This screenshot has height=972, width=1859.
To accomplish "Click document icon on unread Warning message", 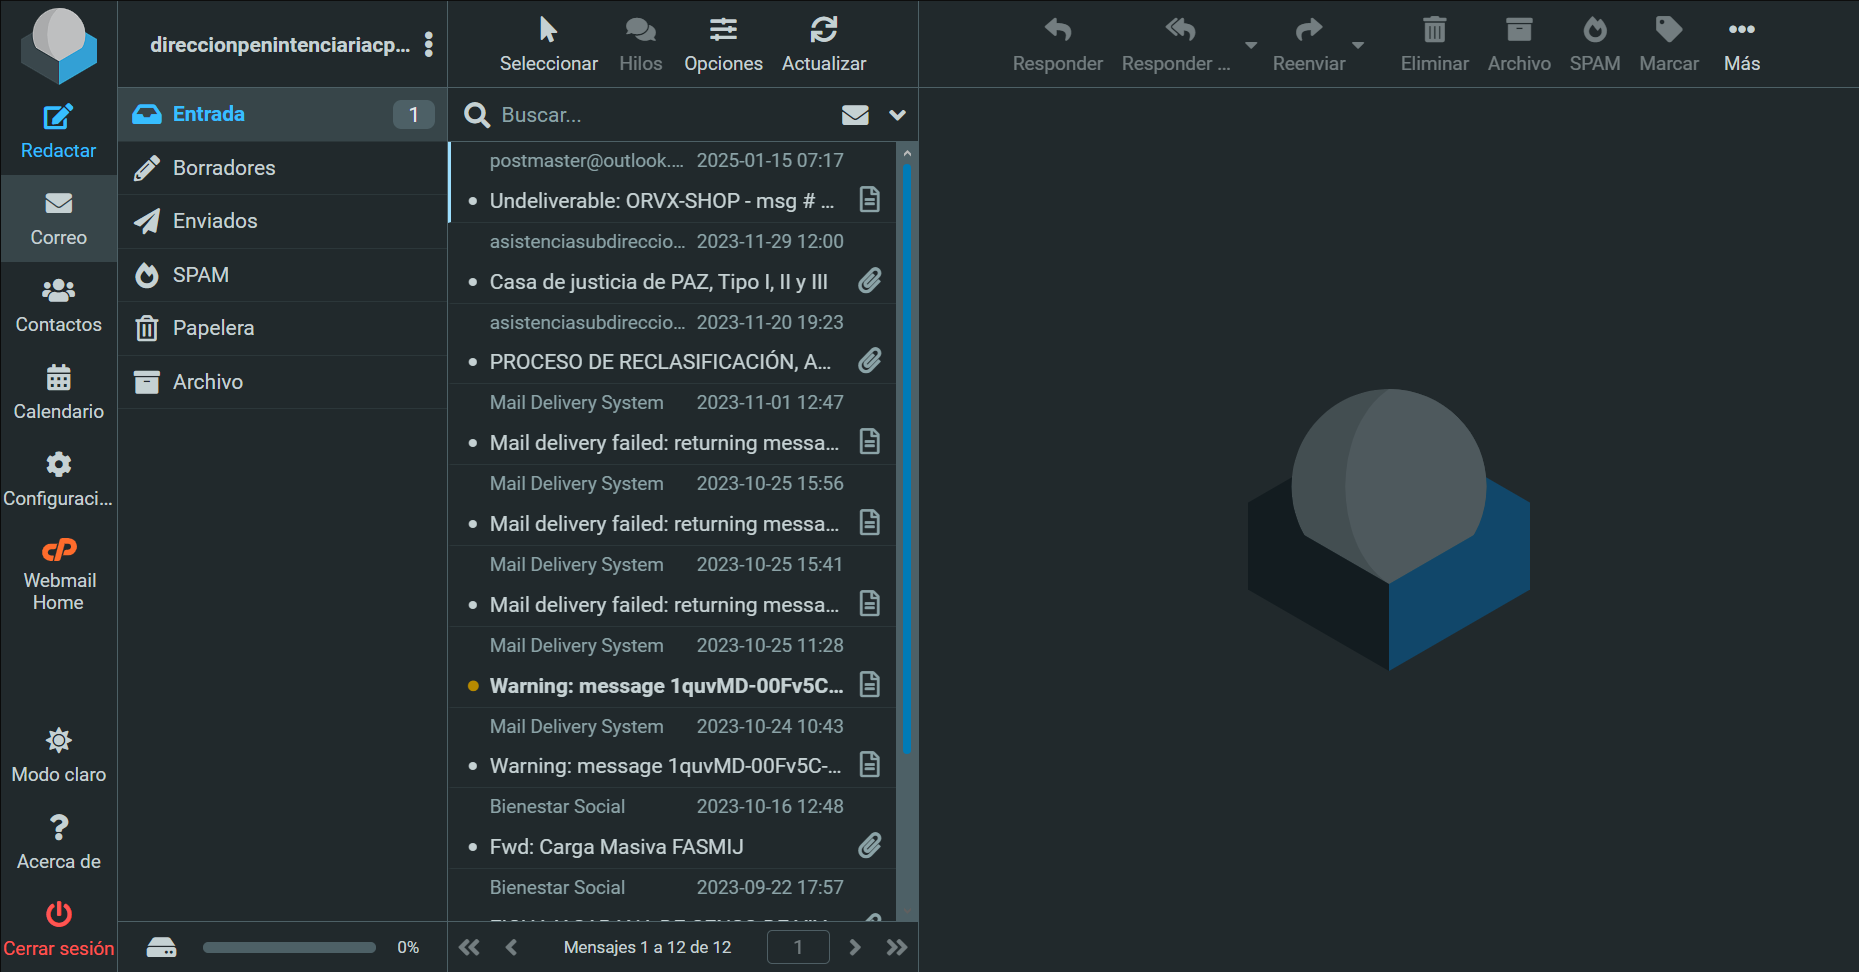I will (870, 685).
